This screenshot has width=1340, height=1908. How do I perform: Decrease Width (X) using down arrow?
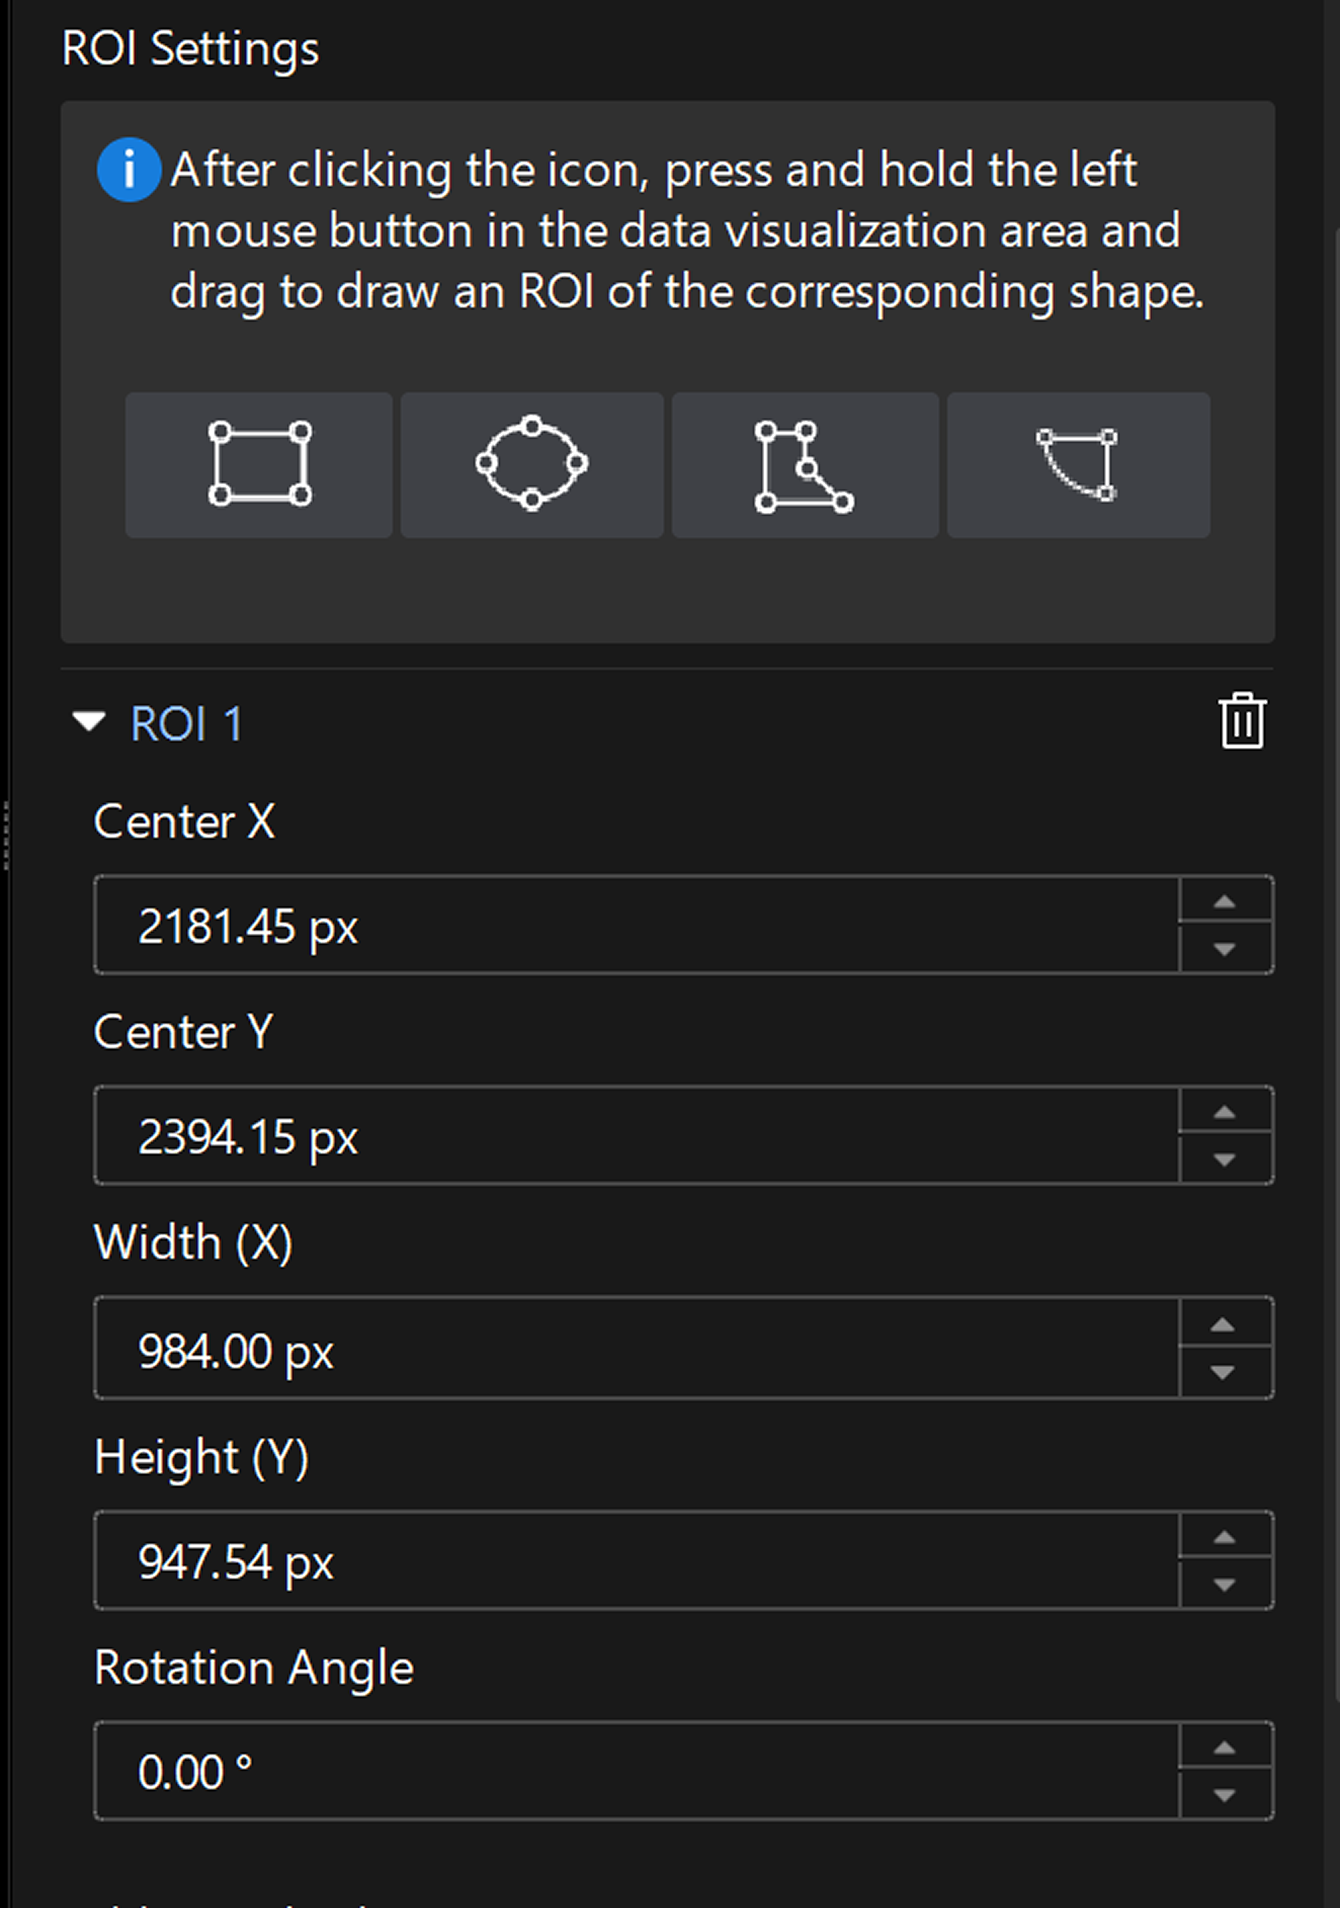coord(1225,1372)
